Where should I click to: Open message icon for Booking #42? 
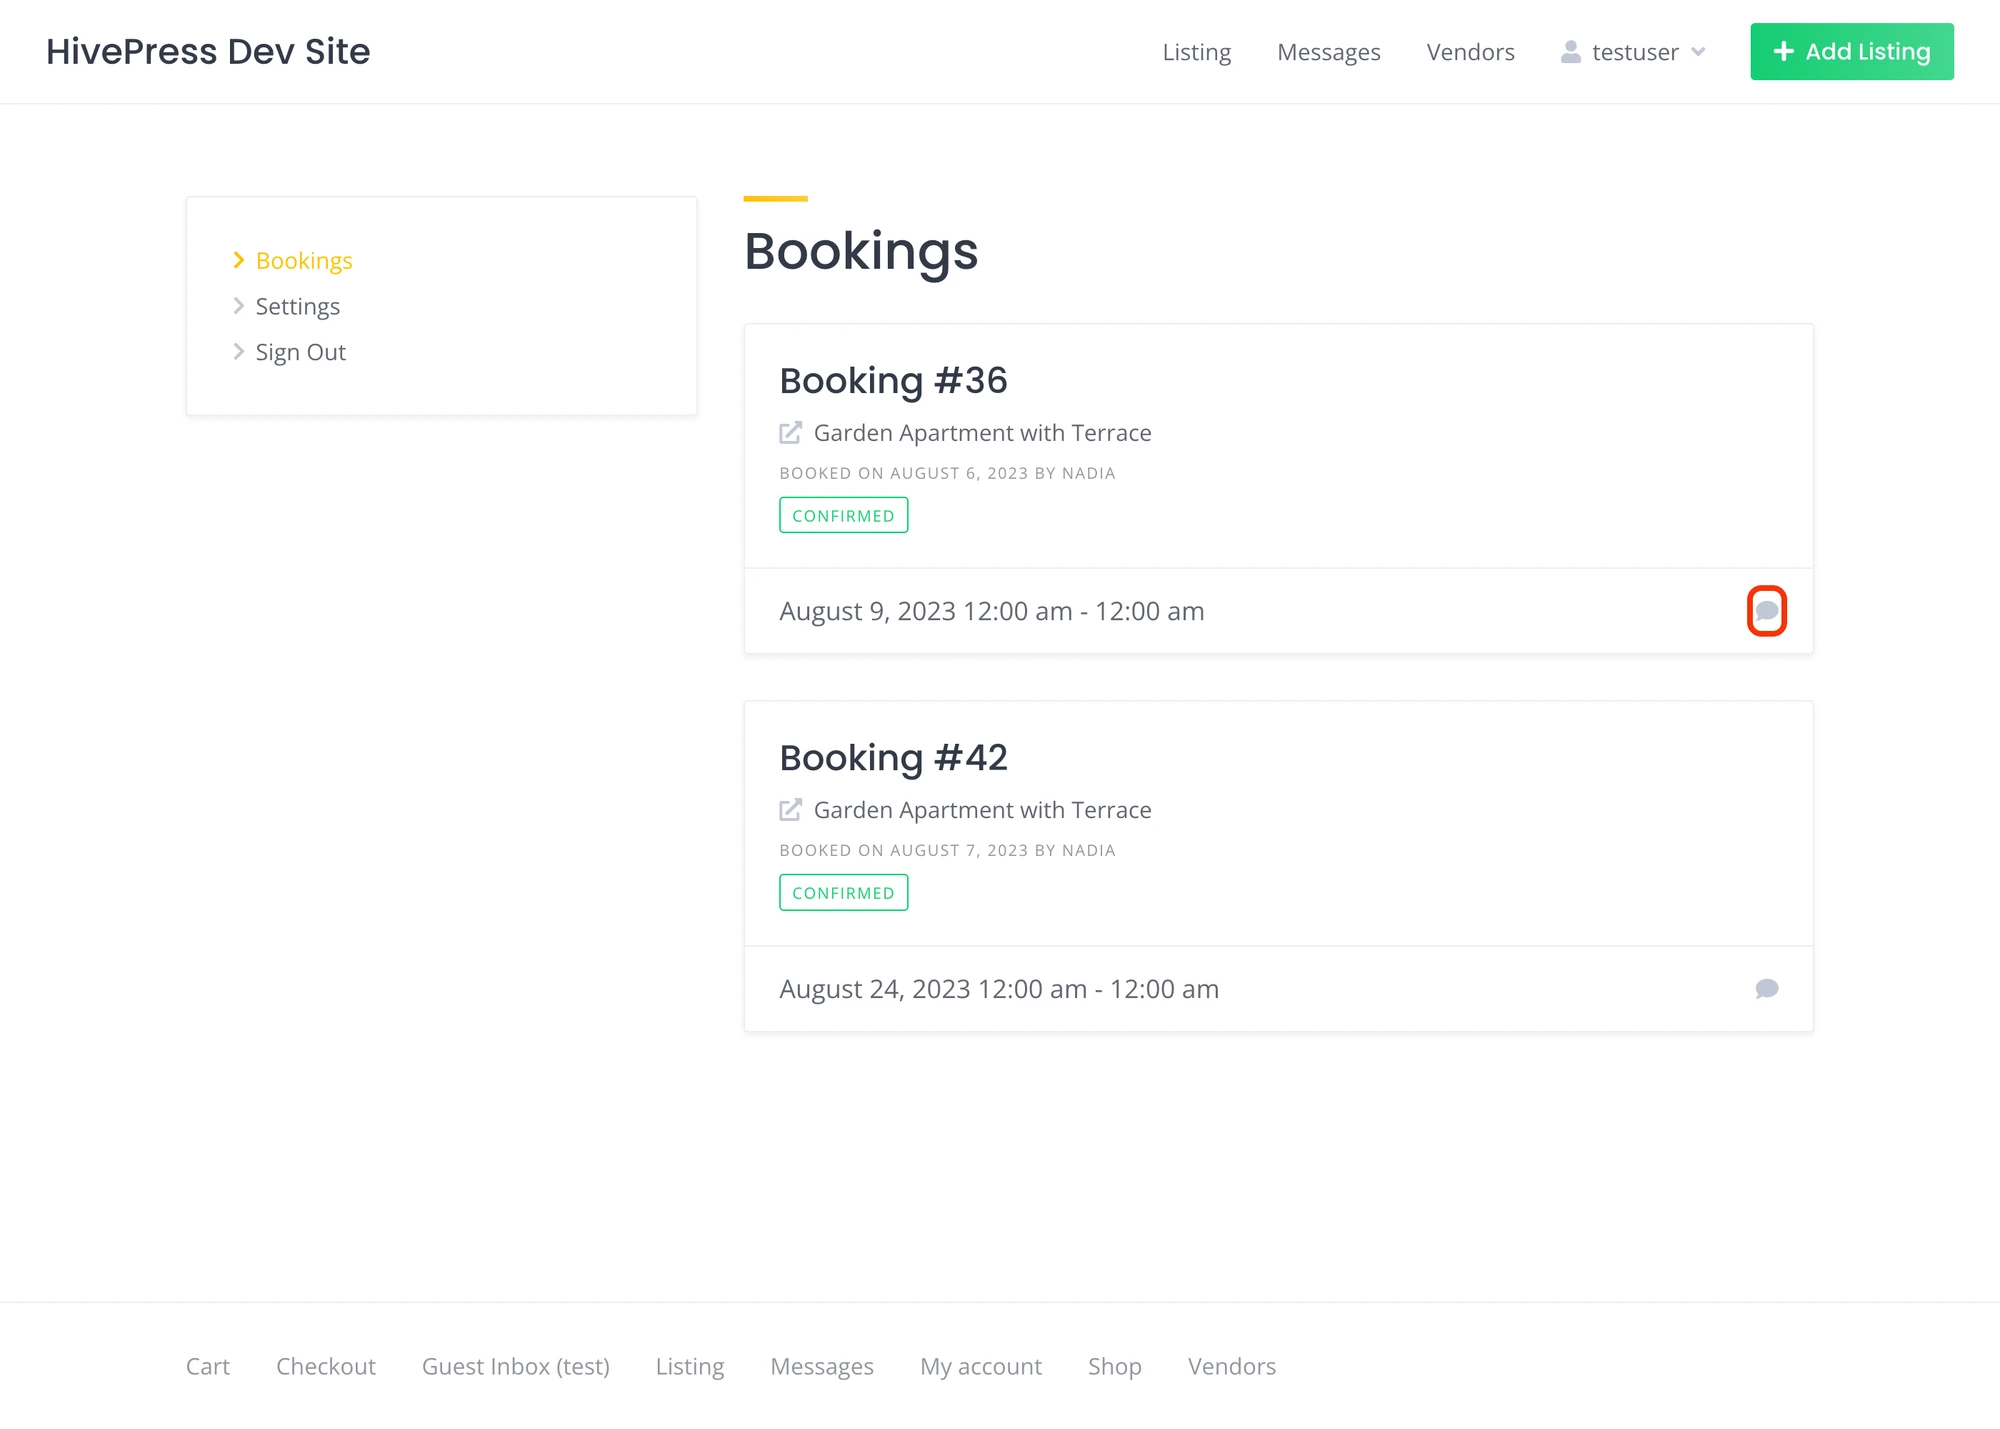1767,989
